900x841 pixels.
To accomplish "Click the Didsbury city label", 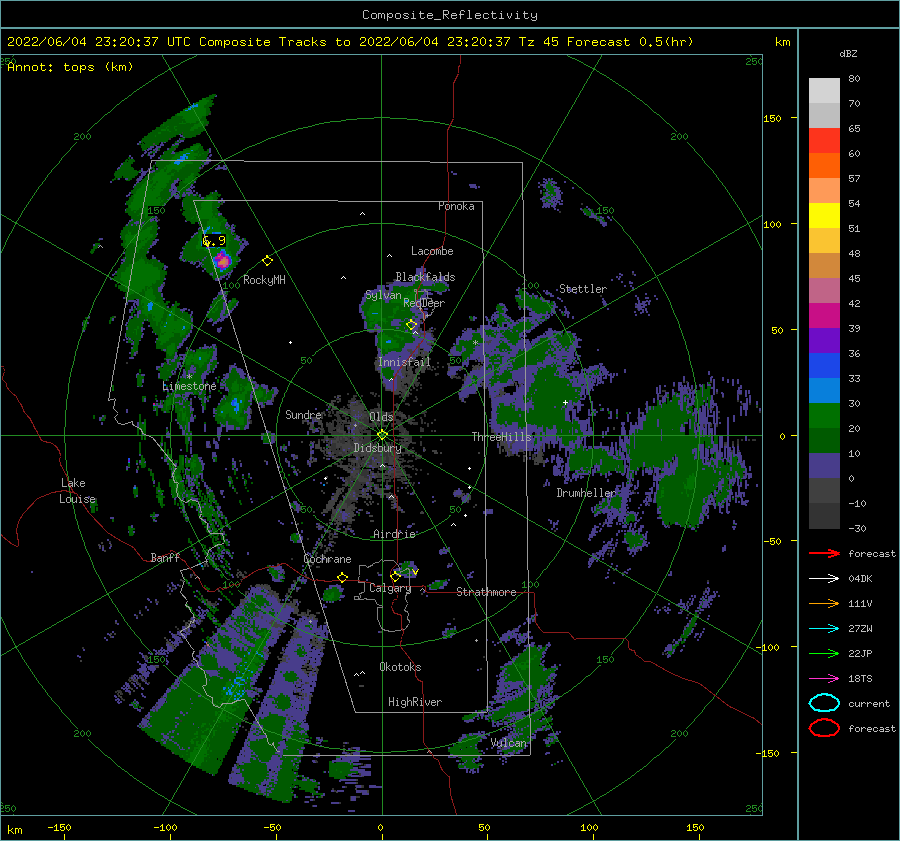I will (378, 448).
